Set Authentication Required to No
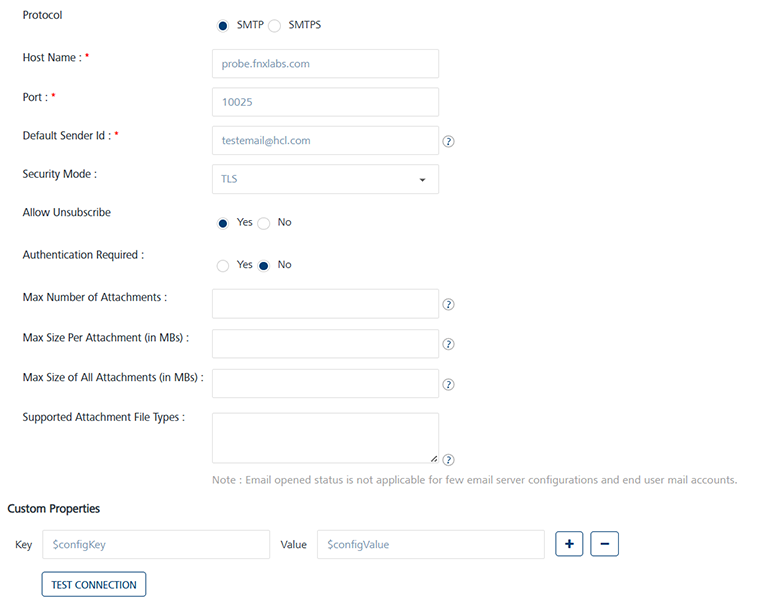 [x=264, y=265]
